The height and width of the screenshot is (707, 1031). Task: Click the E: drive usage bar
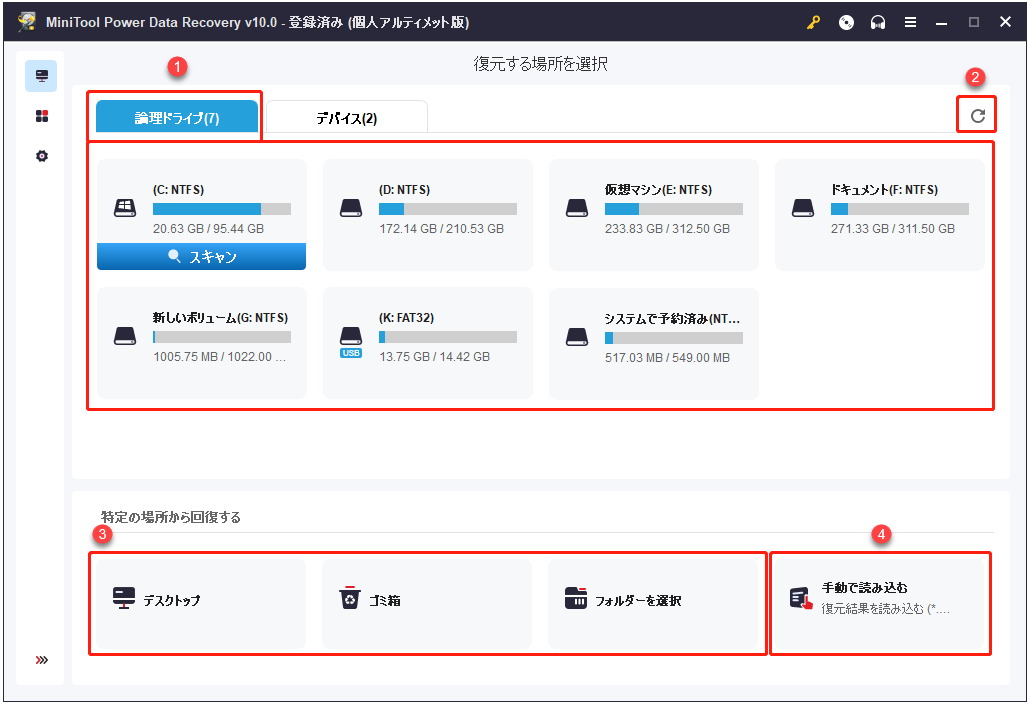[674, 209]
